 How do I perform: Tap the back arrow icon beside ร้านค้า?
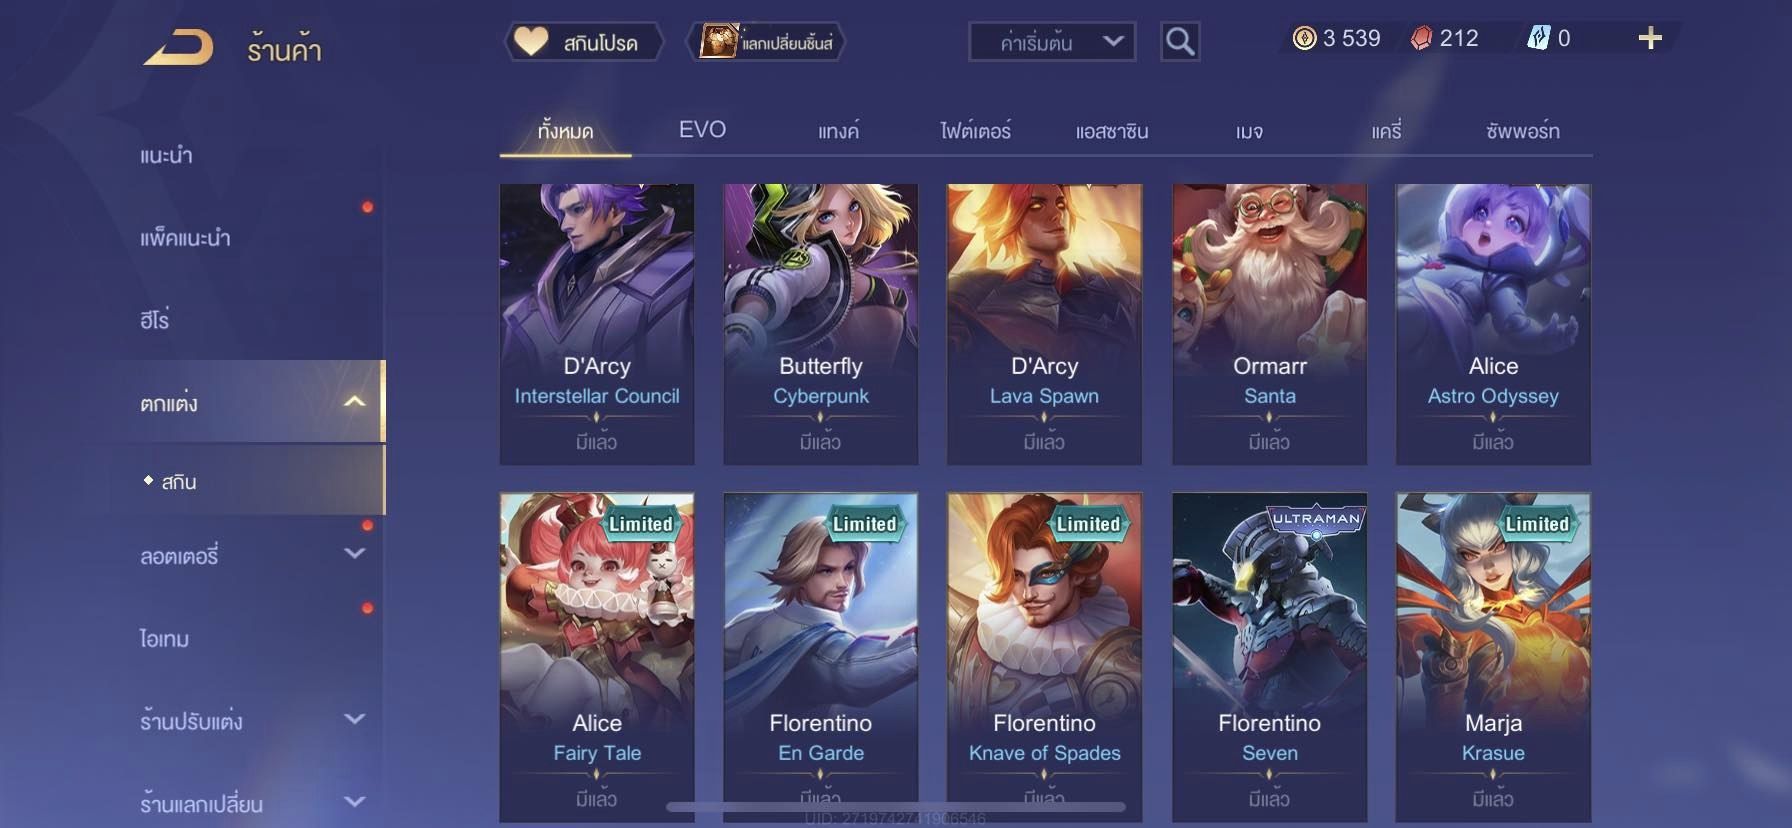click(178, 47)
